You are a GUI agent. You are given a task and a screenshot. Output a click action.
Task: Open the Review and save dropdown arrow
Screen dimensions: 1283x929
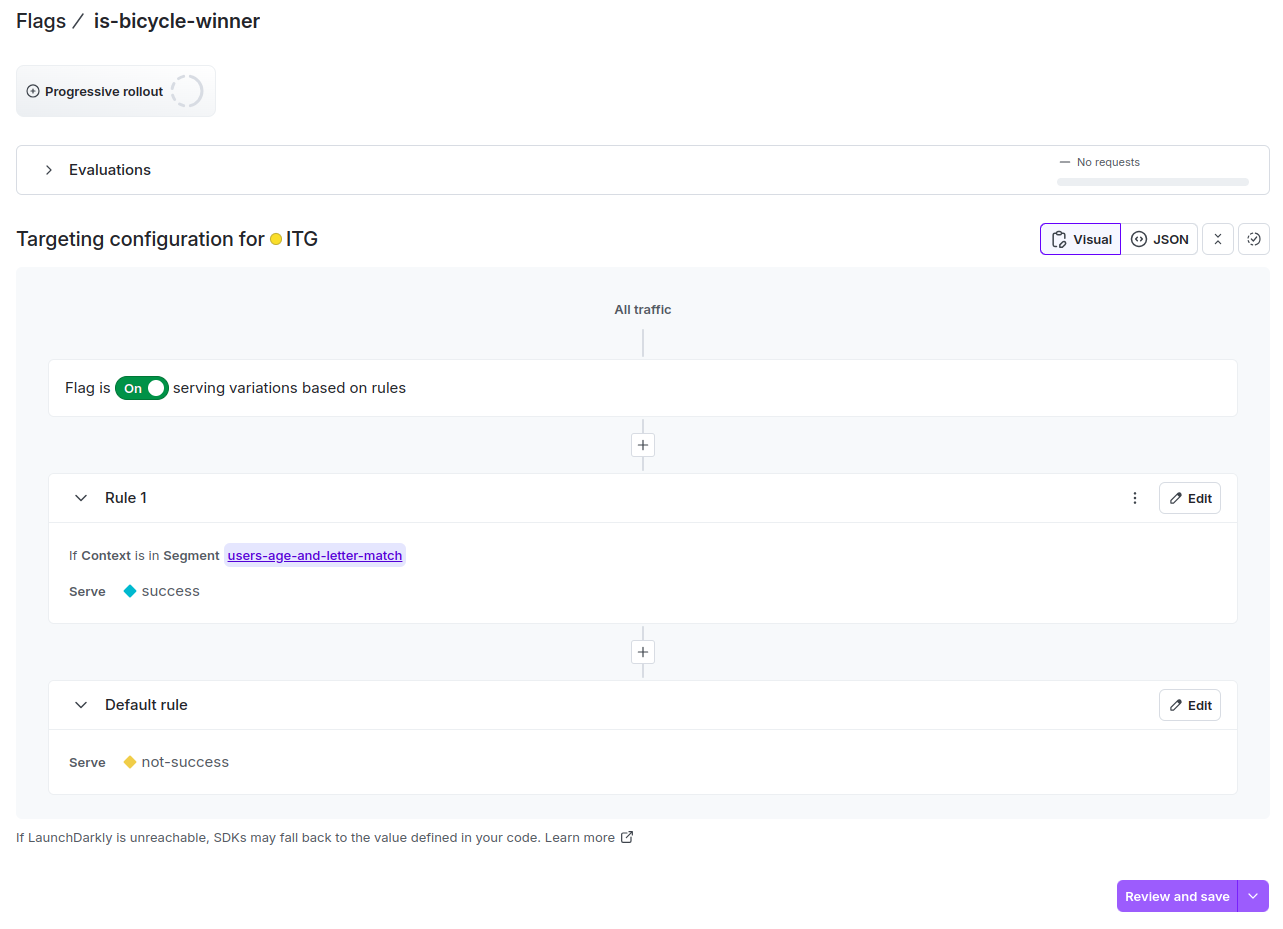point(1253,896)
